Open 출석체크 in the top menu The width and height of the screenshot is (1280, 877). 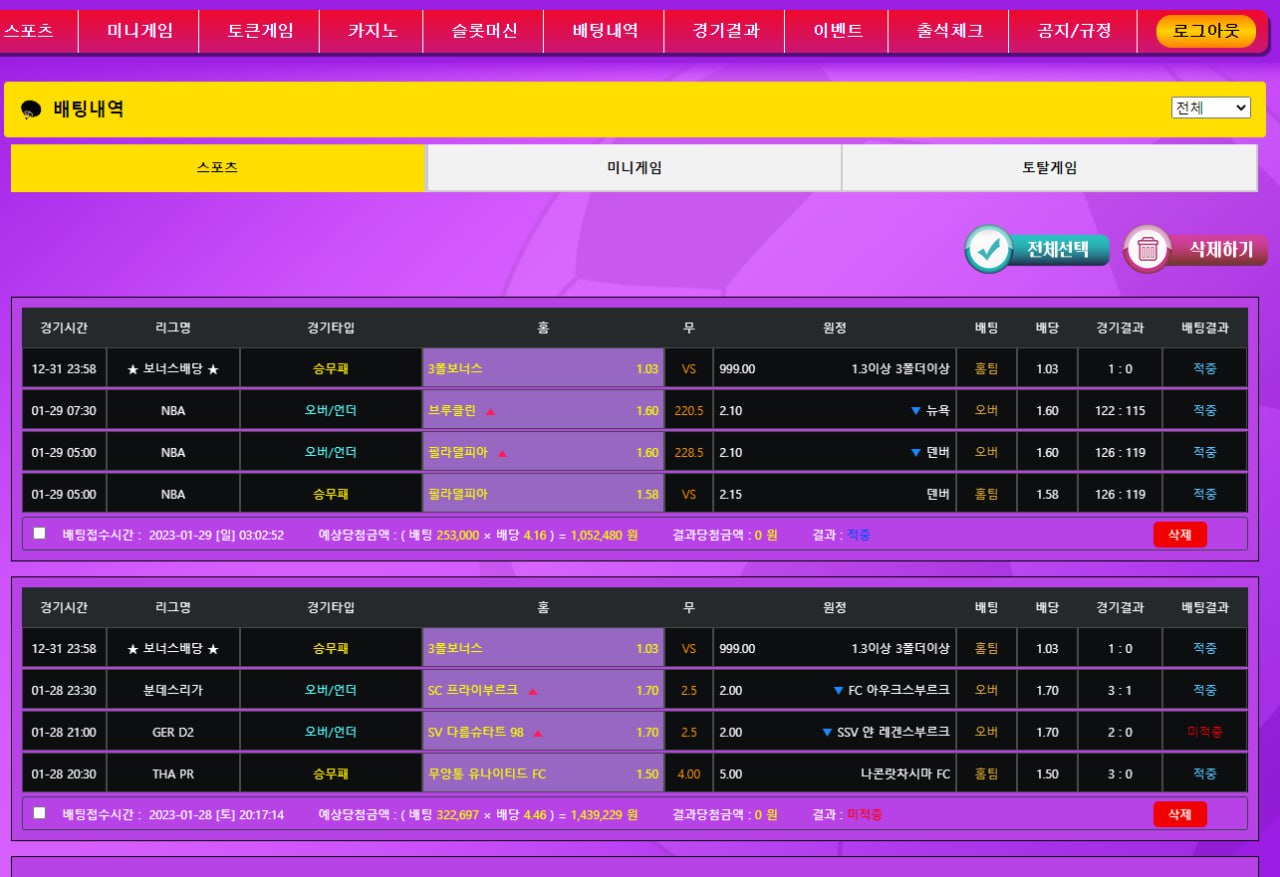click(x=949, y=31)
